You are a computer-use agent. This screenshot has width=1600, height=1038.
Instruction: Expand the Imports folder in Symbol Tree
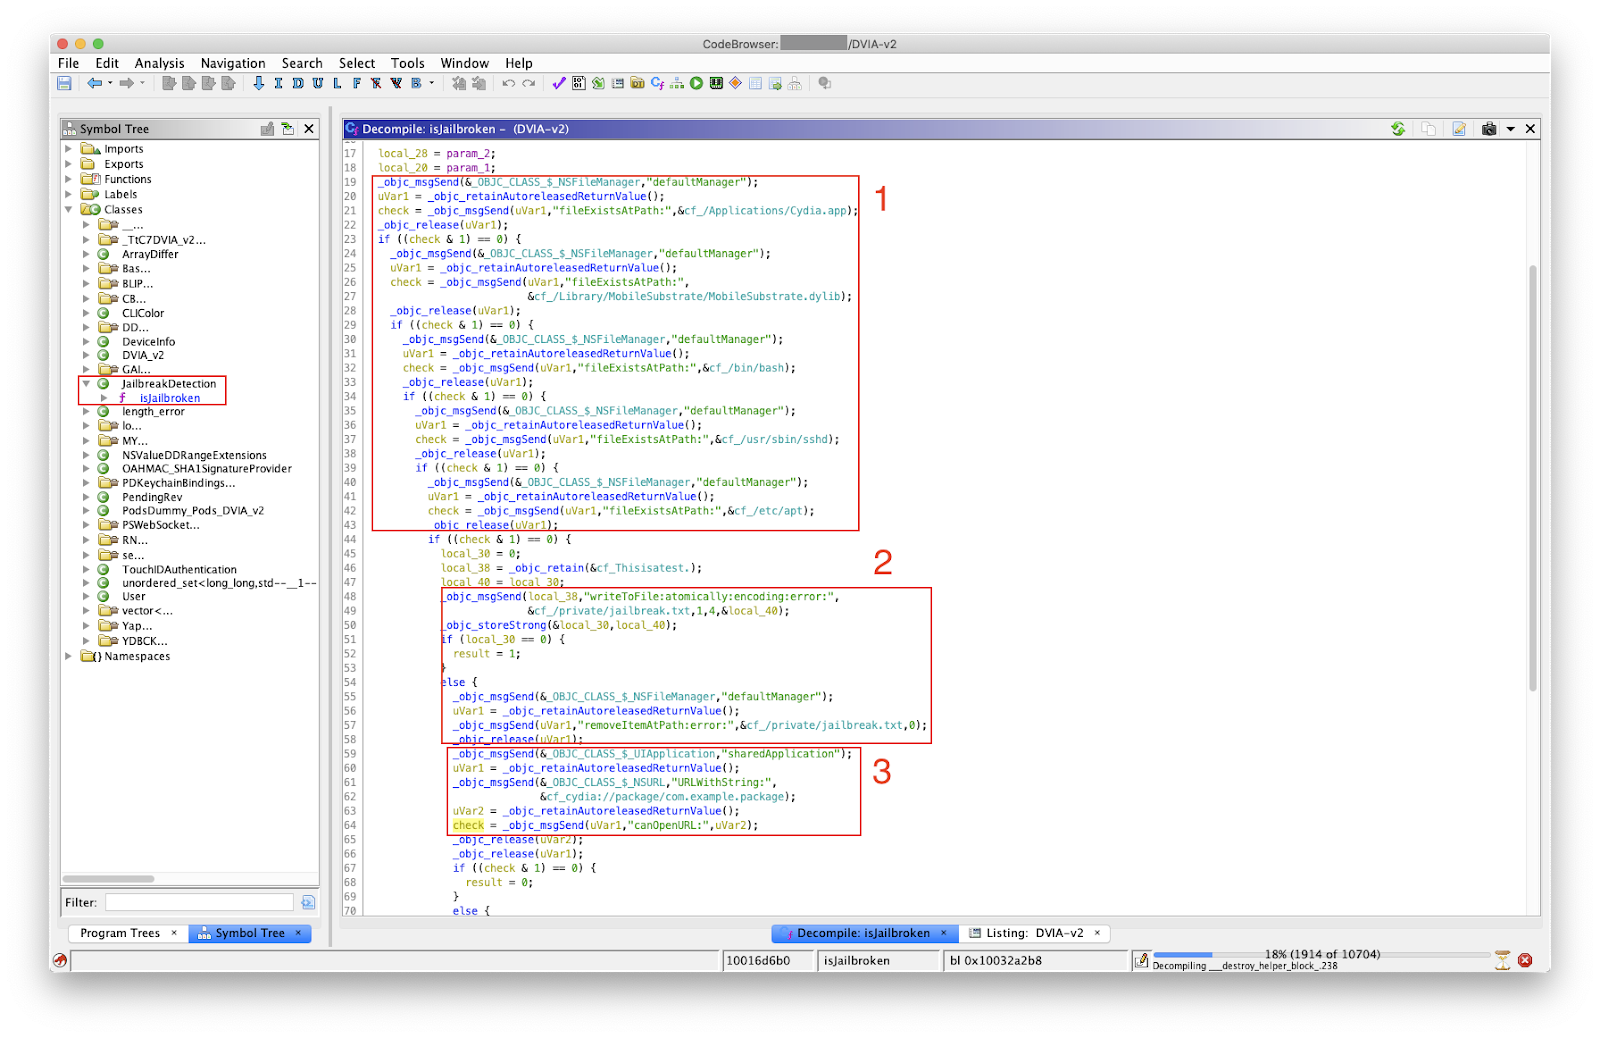(69, 149)
